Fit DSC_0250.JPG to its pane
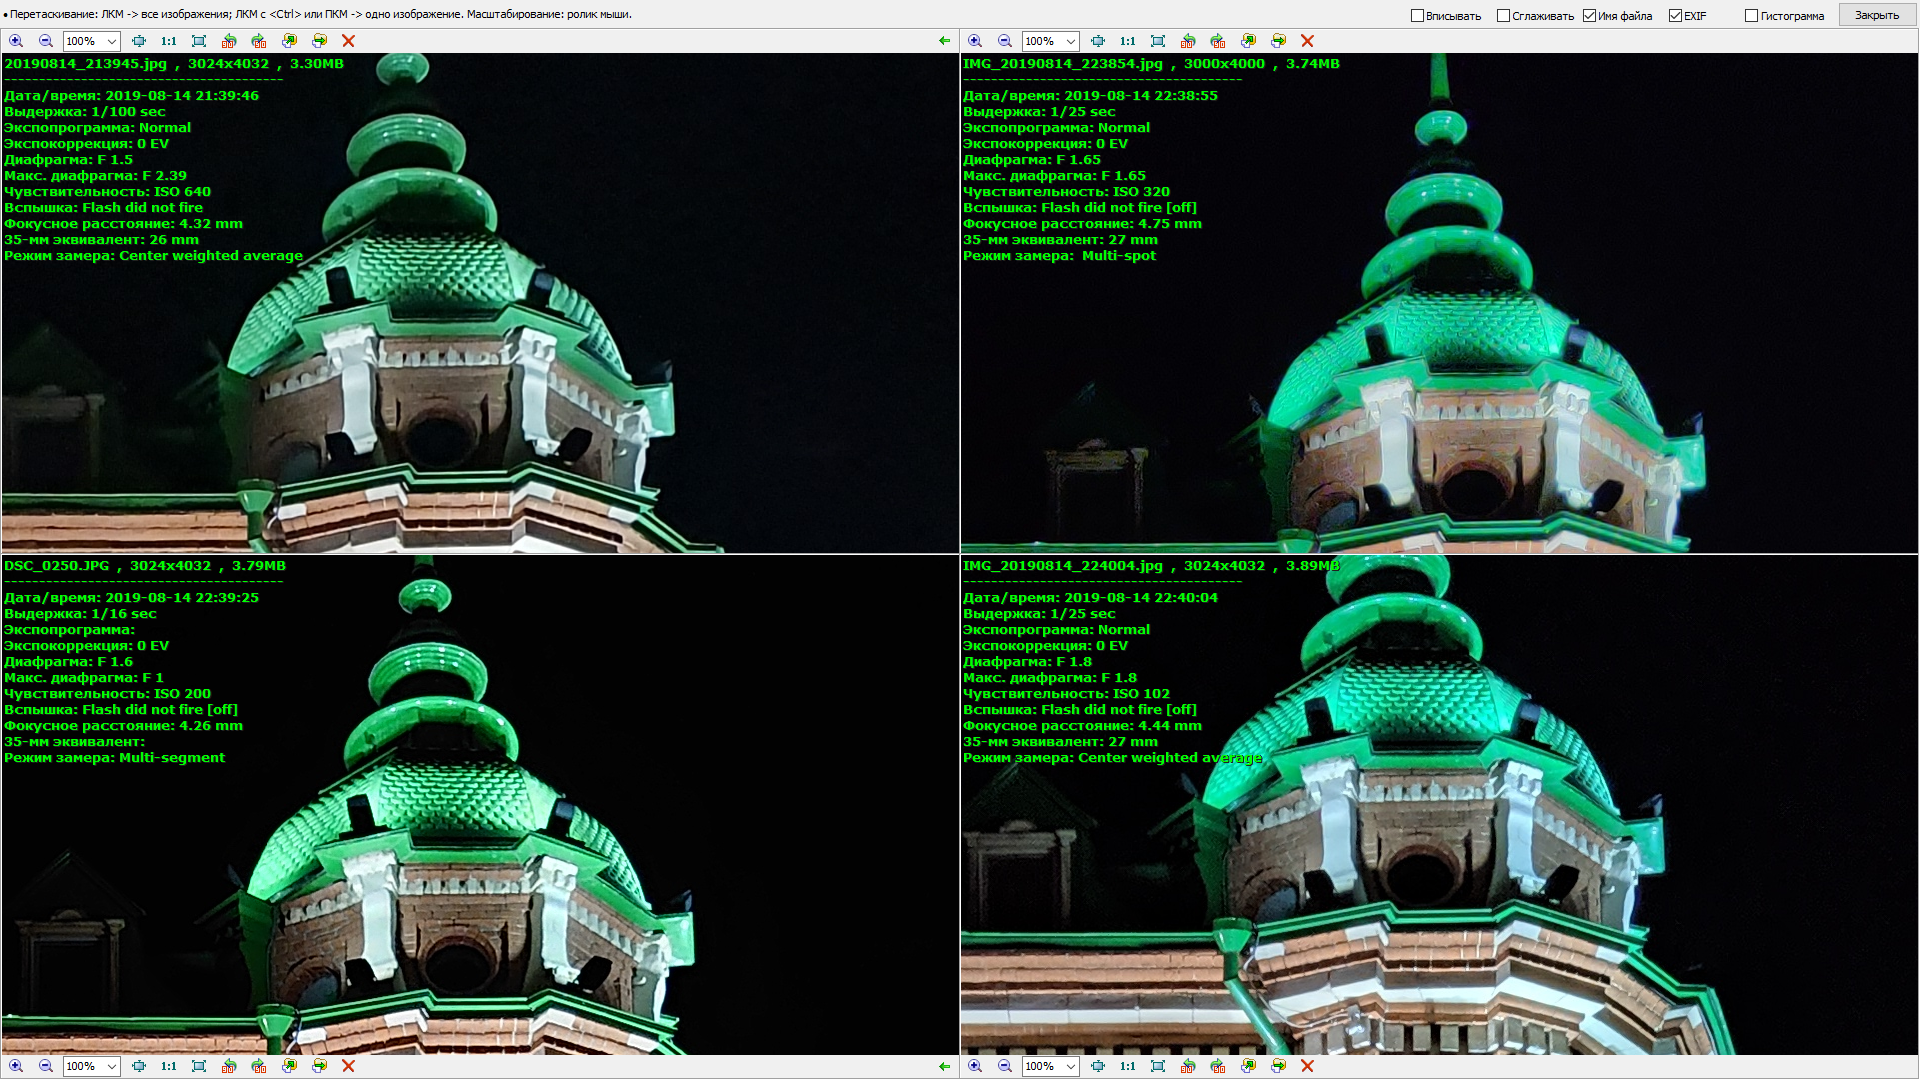 (x=139, y=1066)
